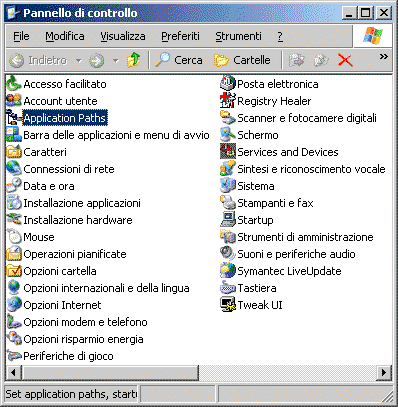The width and height of the screenshot is (398, 407).
Task: Click the red X delete toolbar button
Action: click(x=345, y=60)
